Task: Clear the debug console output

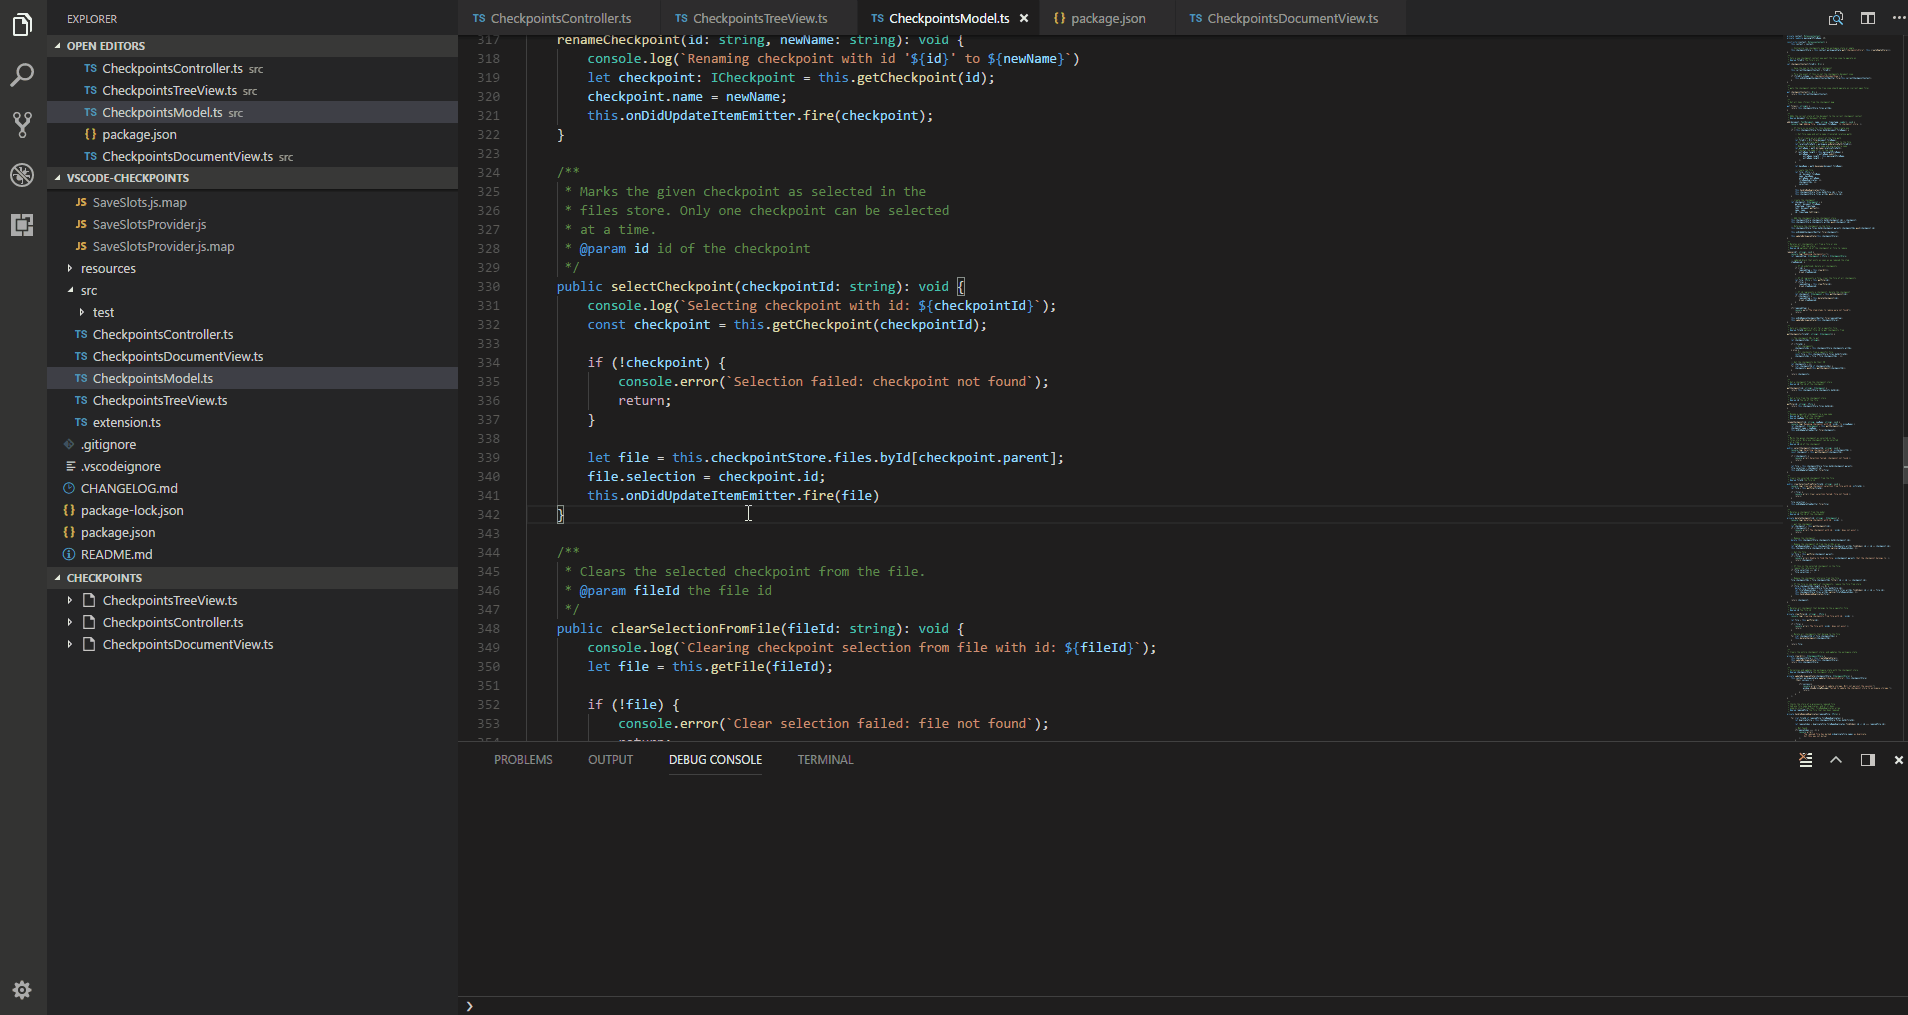Action: coord(1805,760)
